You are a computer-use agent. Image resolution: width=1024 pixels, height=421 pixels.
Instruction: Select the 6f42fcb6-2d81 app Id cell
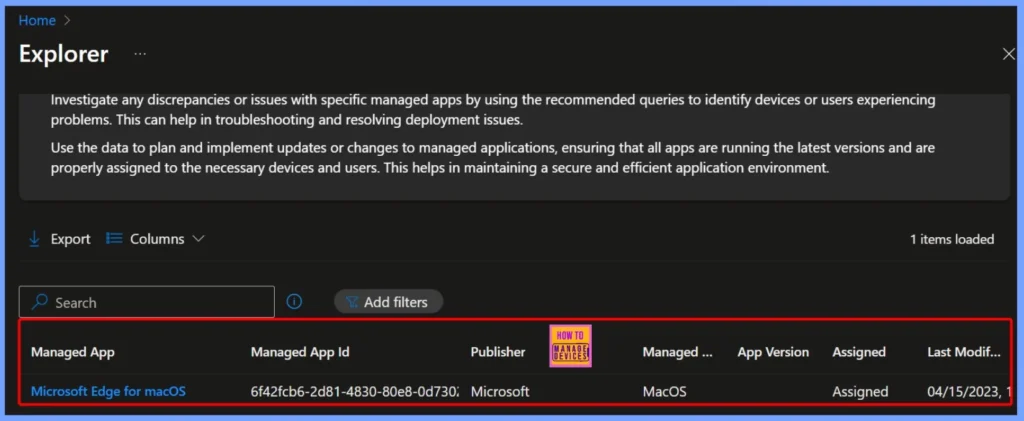pos(355,392)
